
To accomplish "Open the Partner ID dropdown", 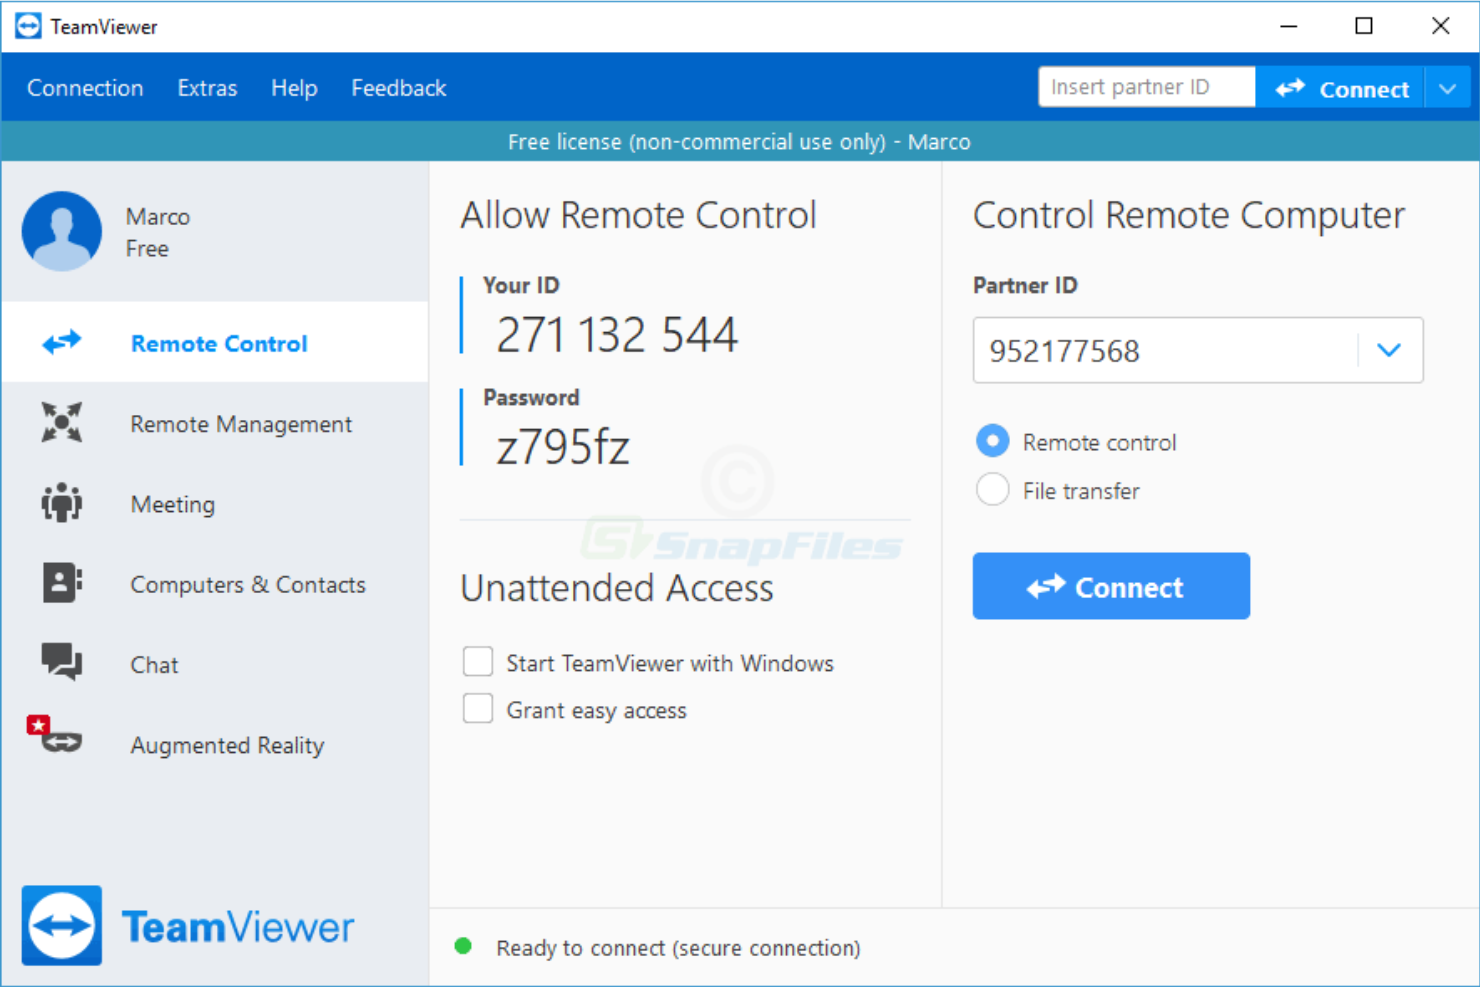I will (1388, 350).
